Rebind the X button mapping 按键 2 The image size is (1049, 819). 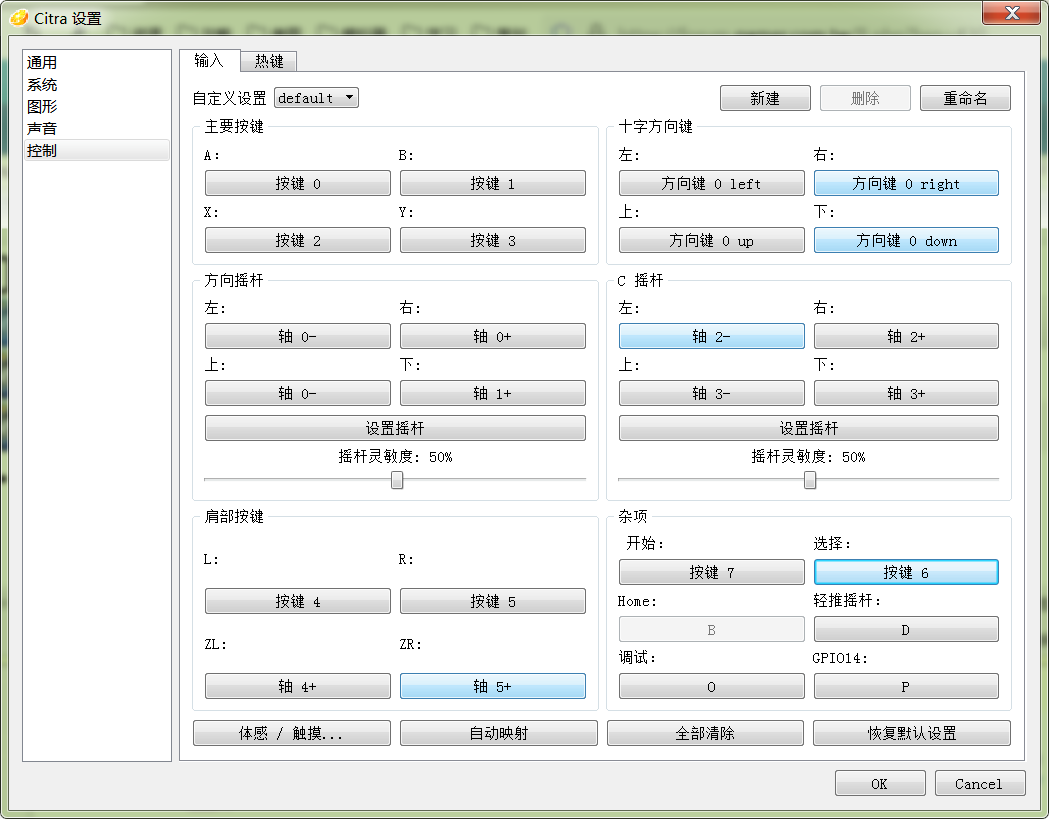click(298, 240)
